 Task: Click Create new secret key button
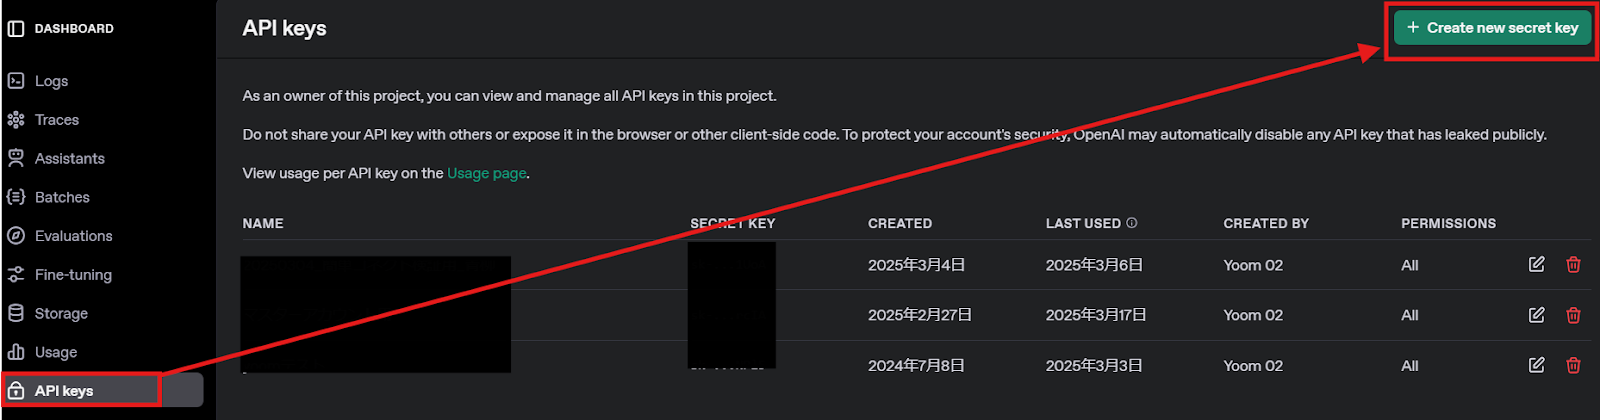pos(1492,28)
